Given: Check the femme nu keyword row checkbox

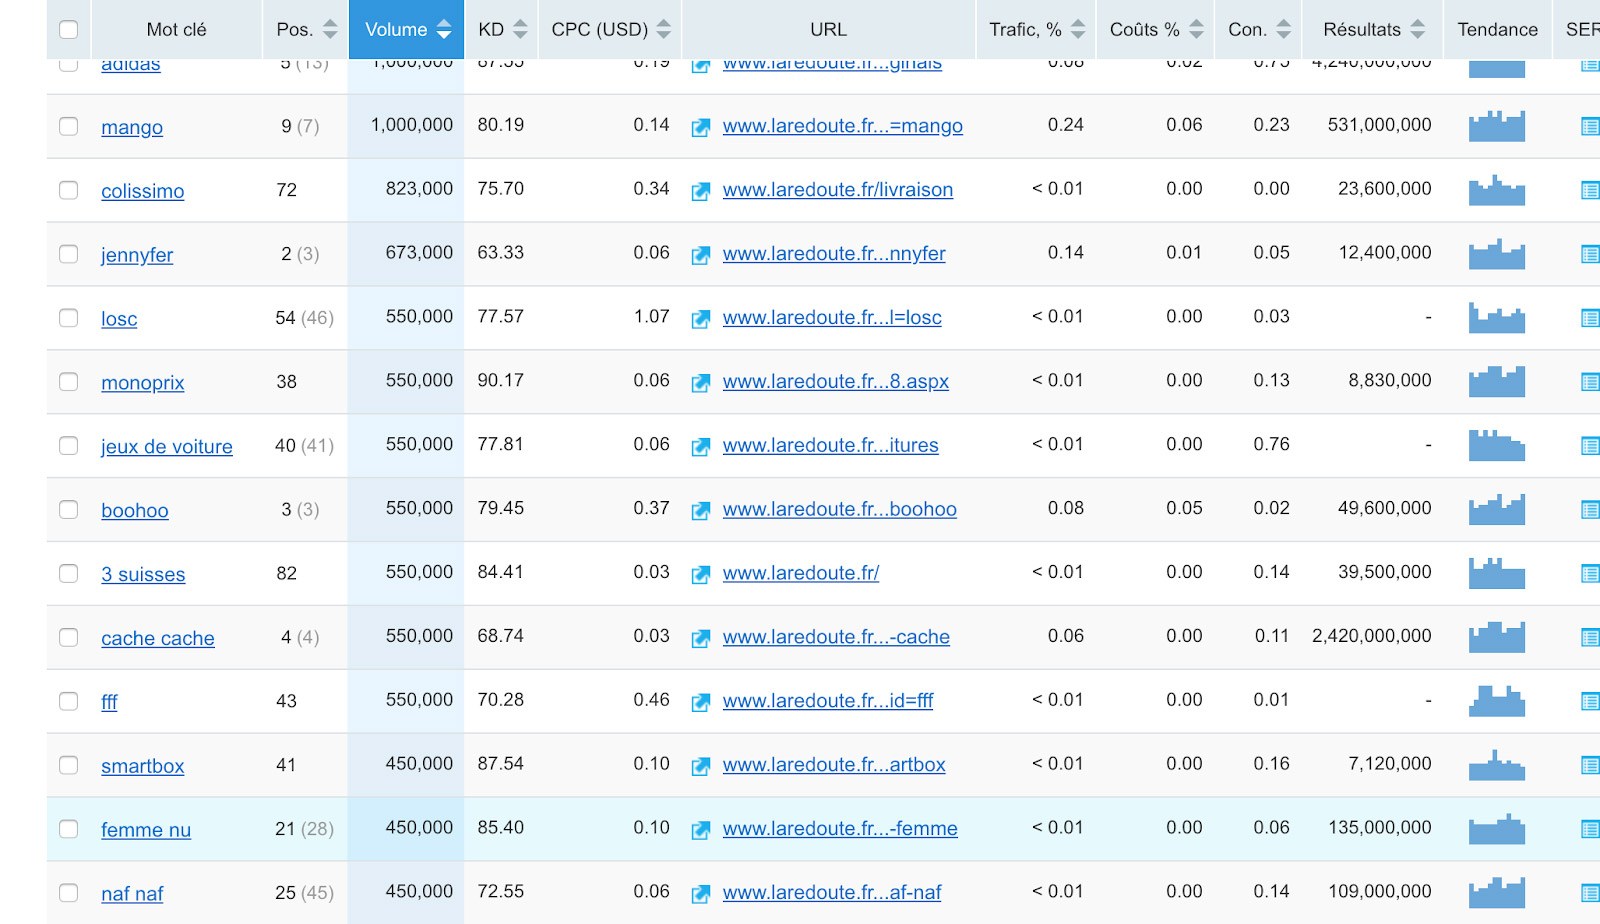Looking at the screenshot, I should tap(69, 829).
